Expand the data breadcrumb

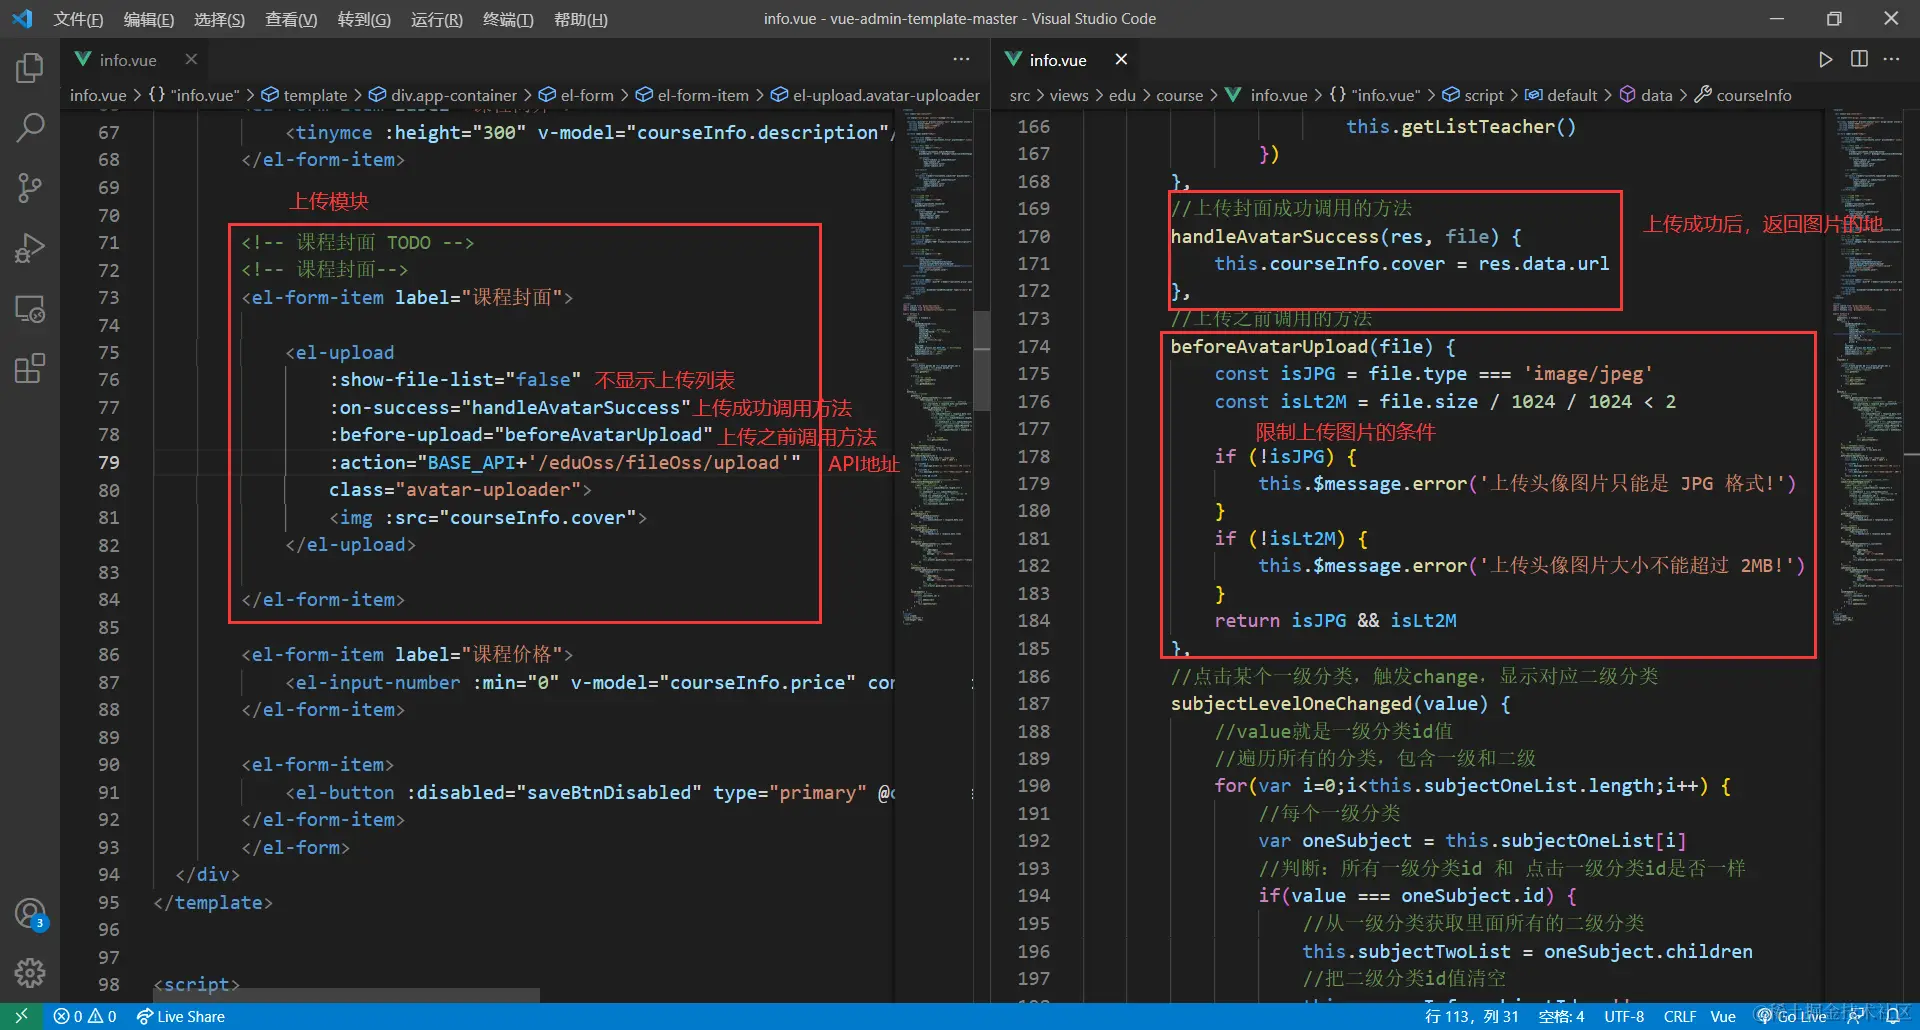coord(1646,95)
